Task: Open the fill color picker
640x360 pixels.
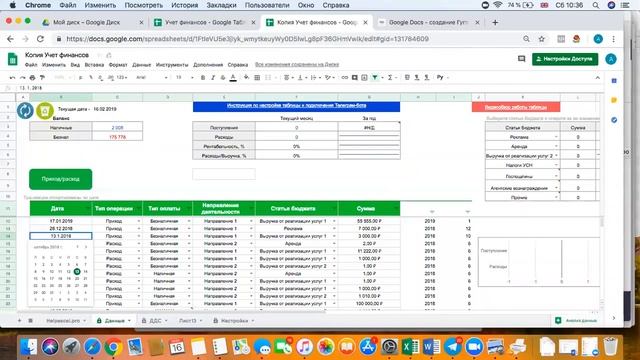Action: (247, 78)
